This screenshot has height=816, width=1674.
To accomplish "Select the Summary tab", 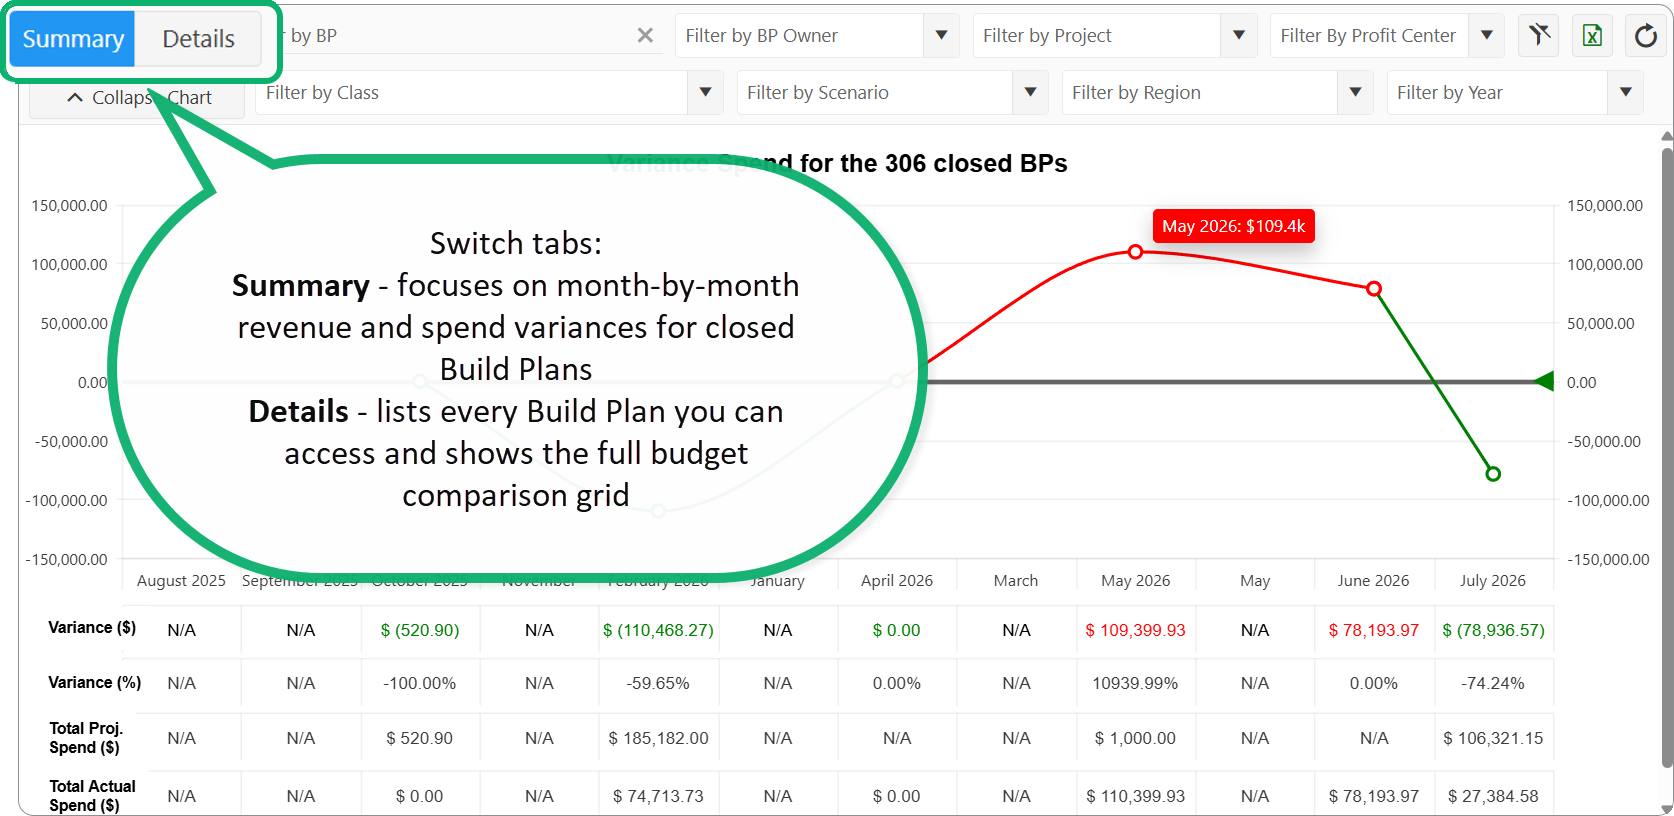I will pyautogui.click(x=73, y=39).
